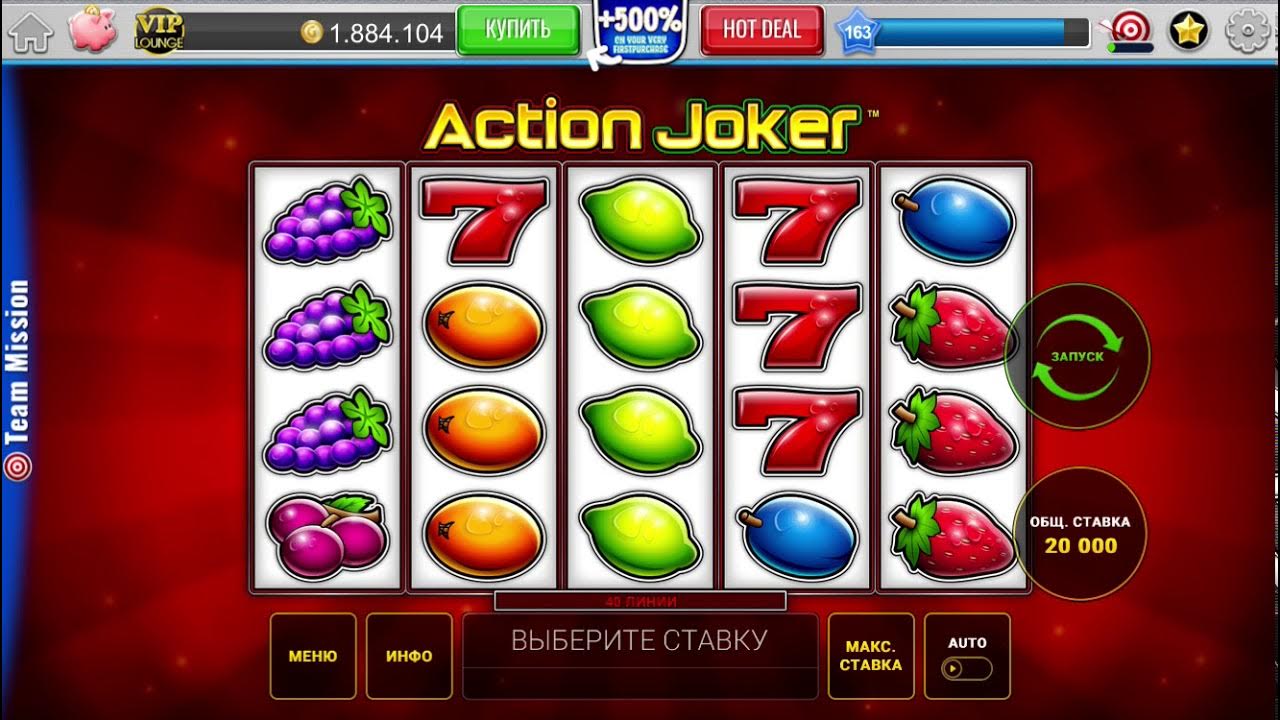Go to the home lobby icon
The image size is (1280, 720).
coord(30,31)
